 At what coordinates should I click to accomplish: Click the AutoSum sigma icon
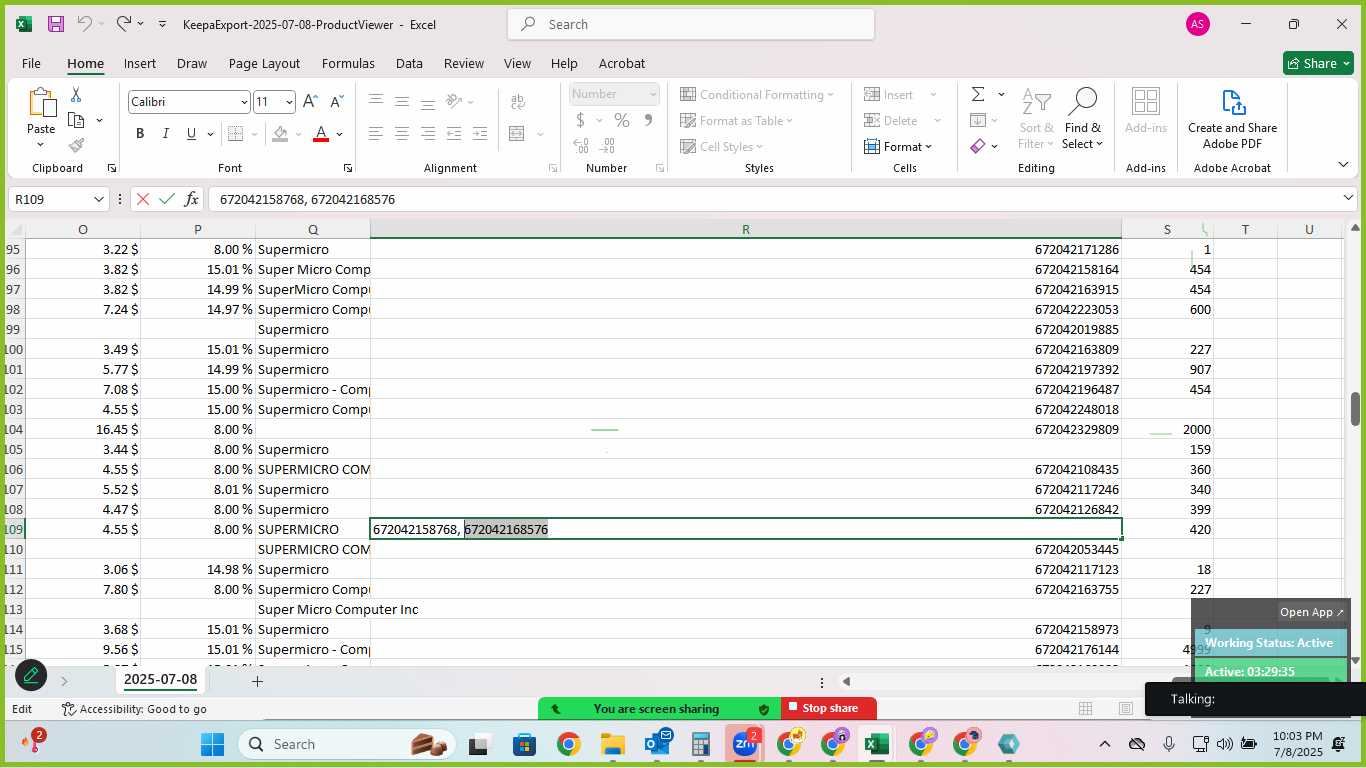pyautogui.click(x=978, y=94)
